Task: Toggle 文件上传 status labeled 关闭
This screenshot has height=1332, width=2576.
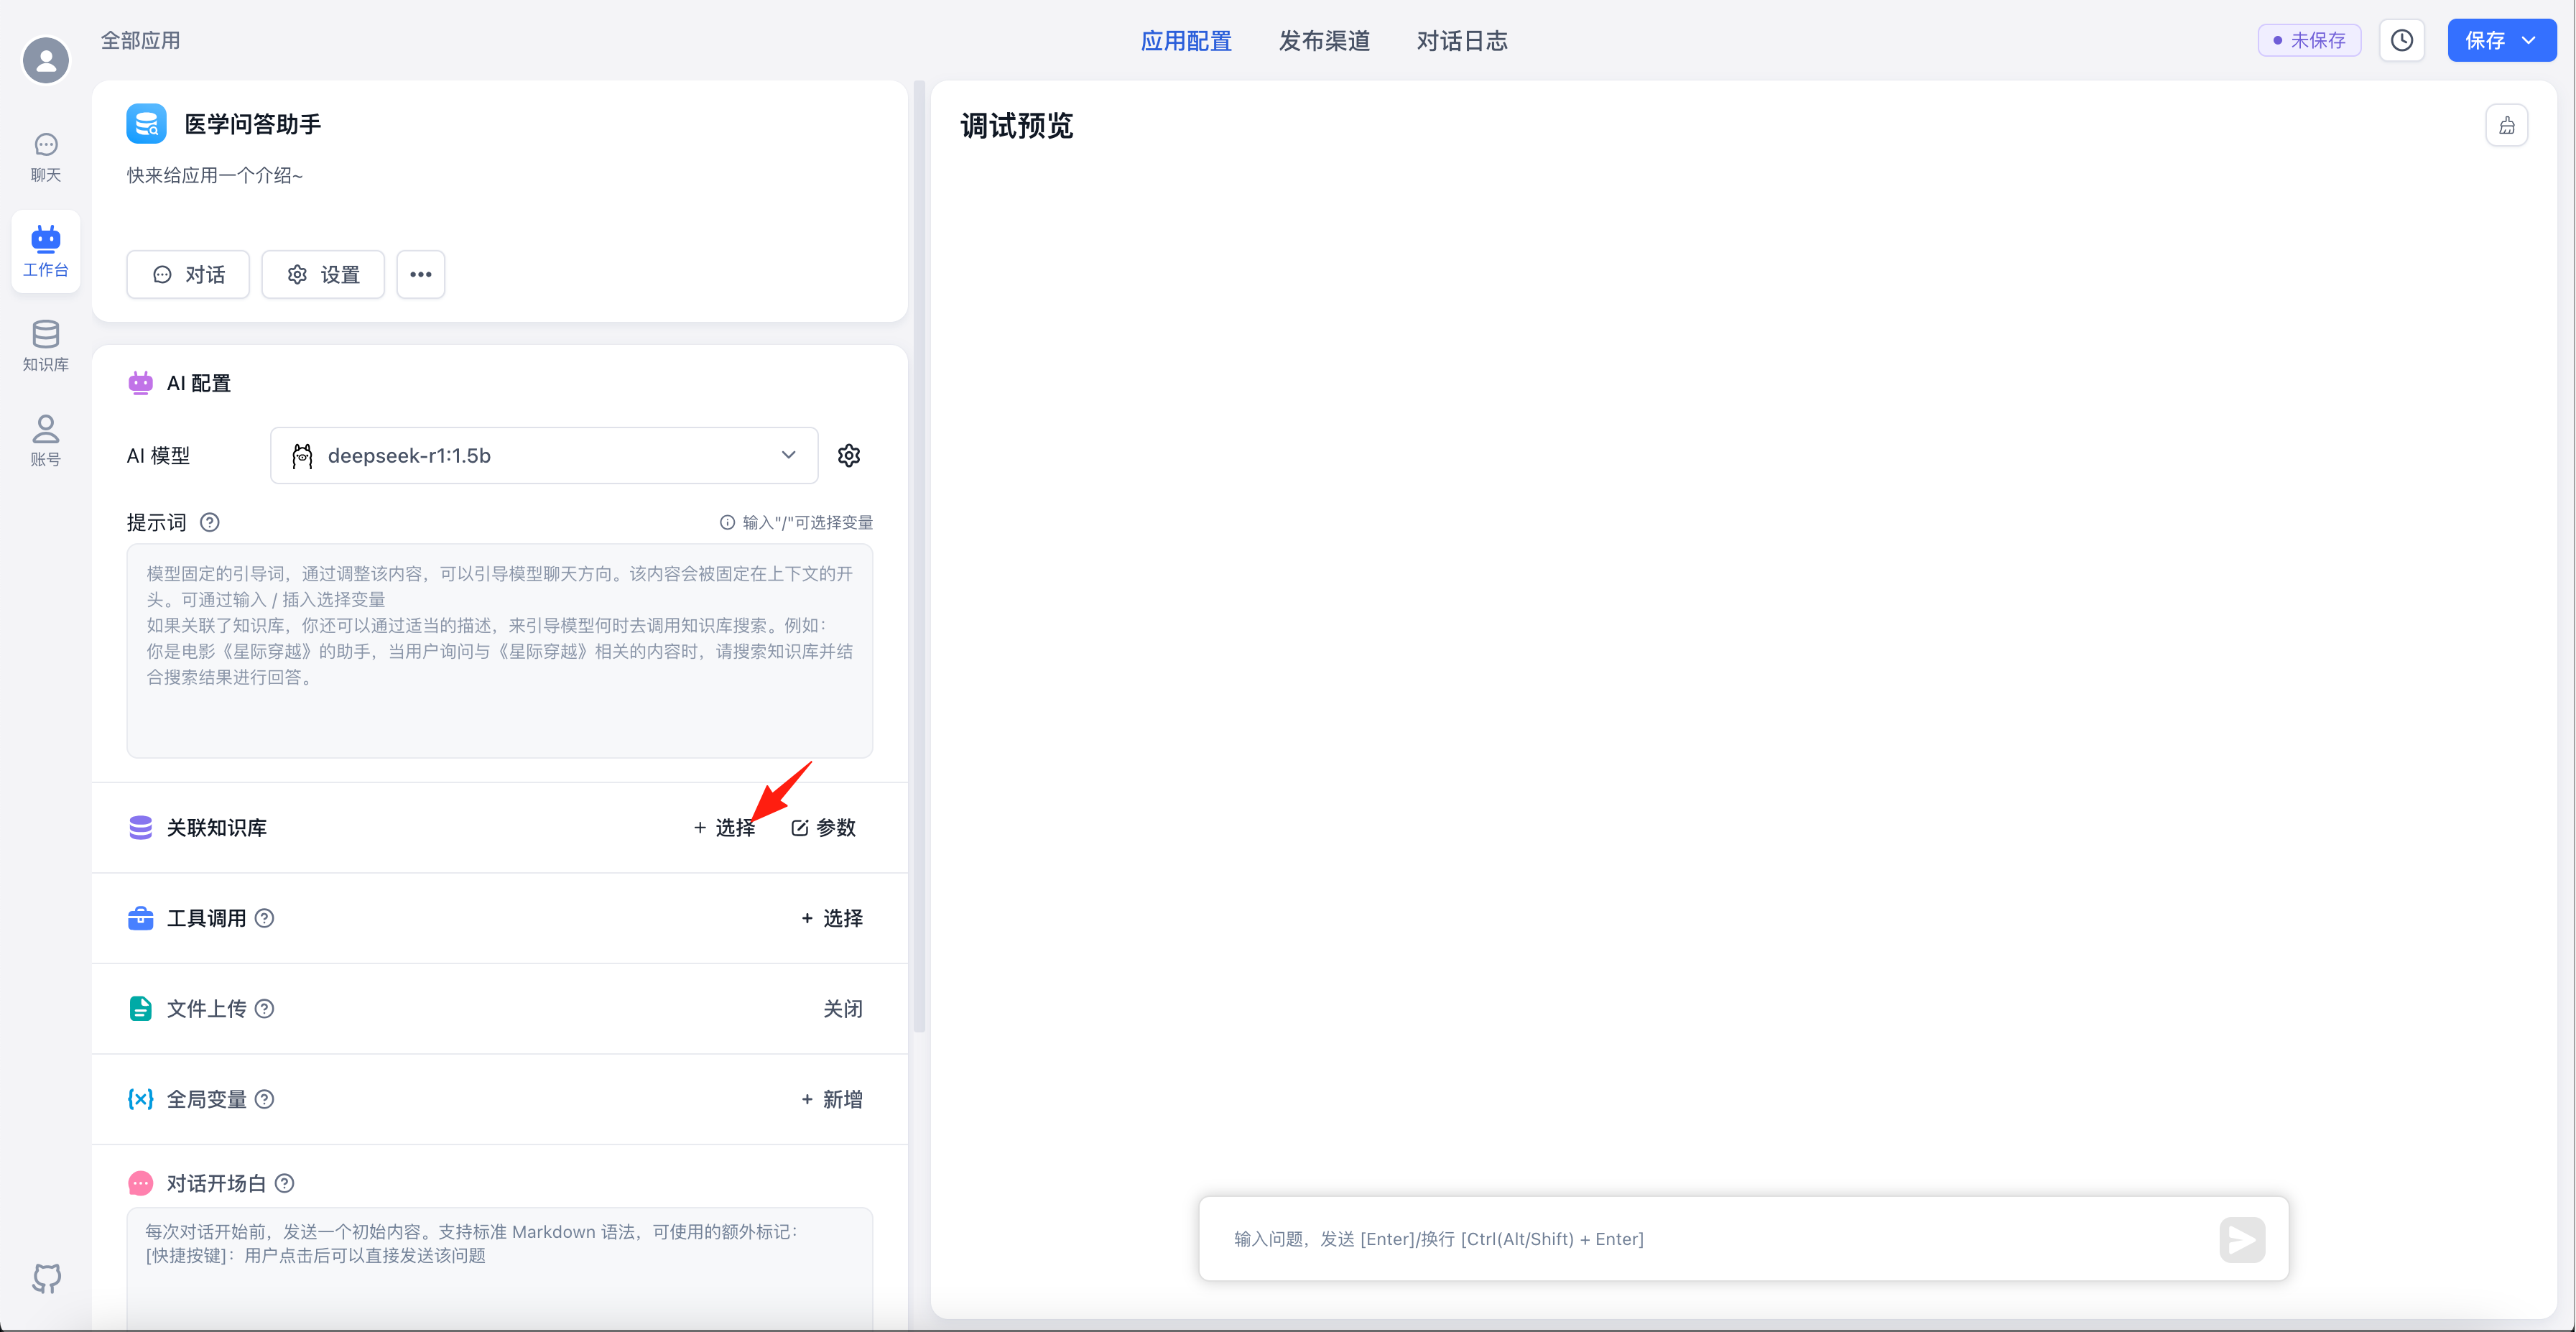Action: 842,1009
